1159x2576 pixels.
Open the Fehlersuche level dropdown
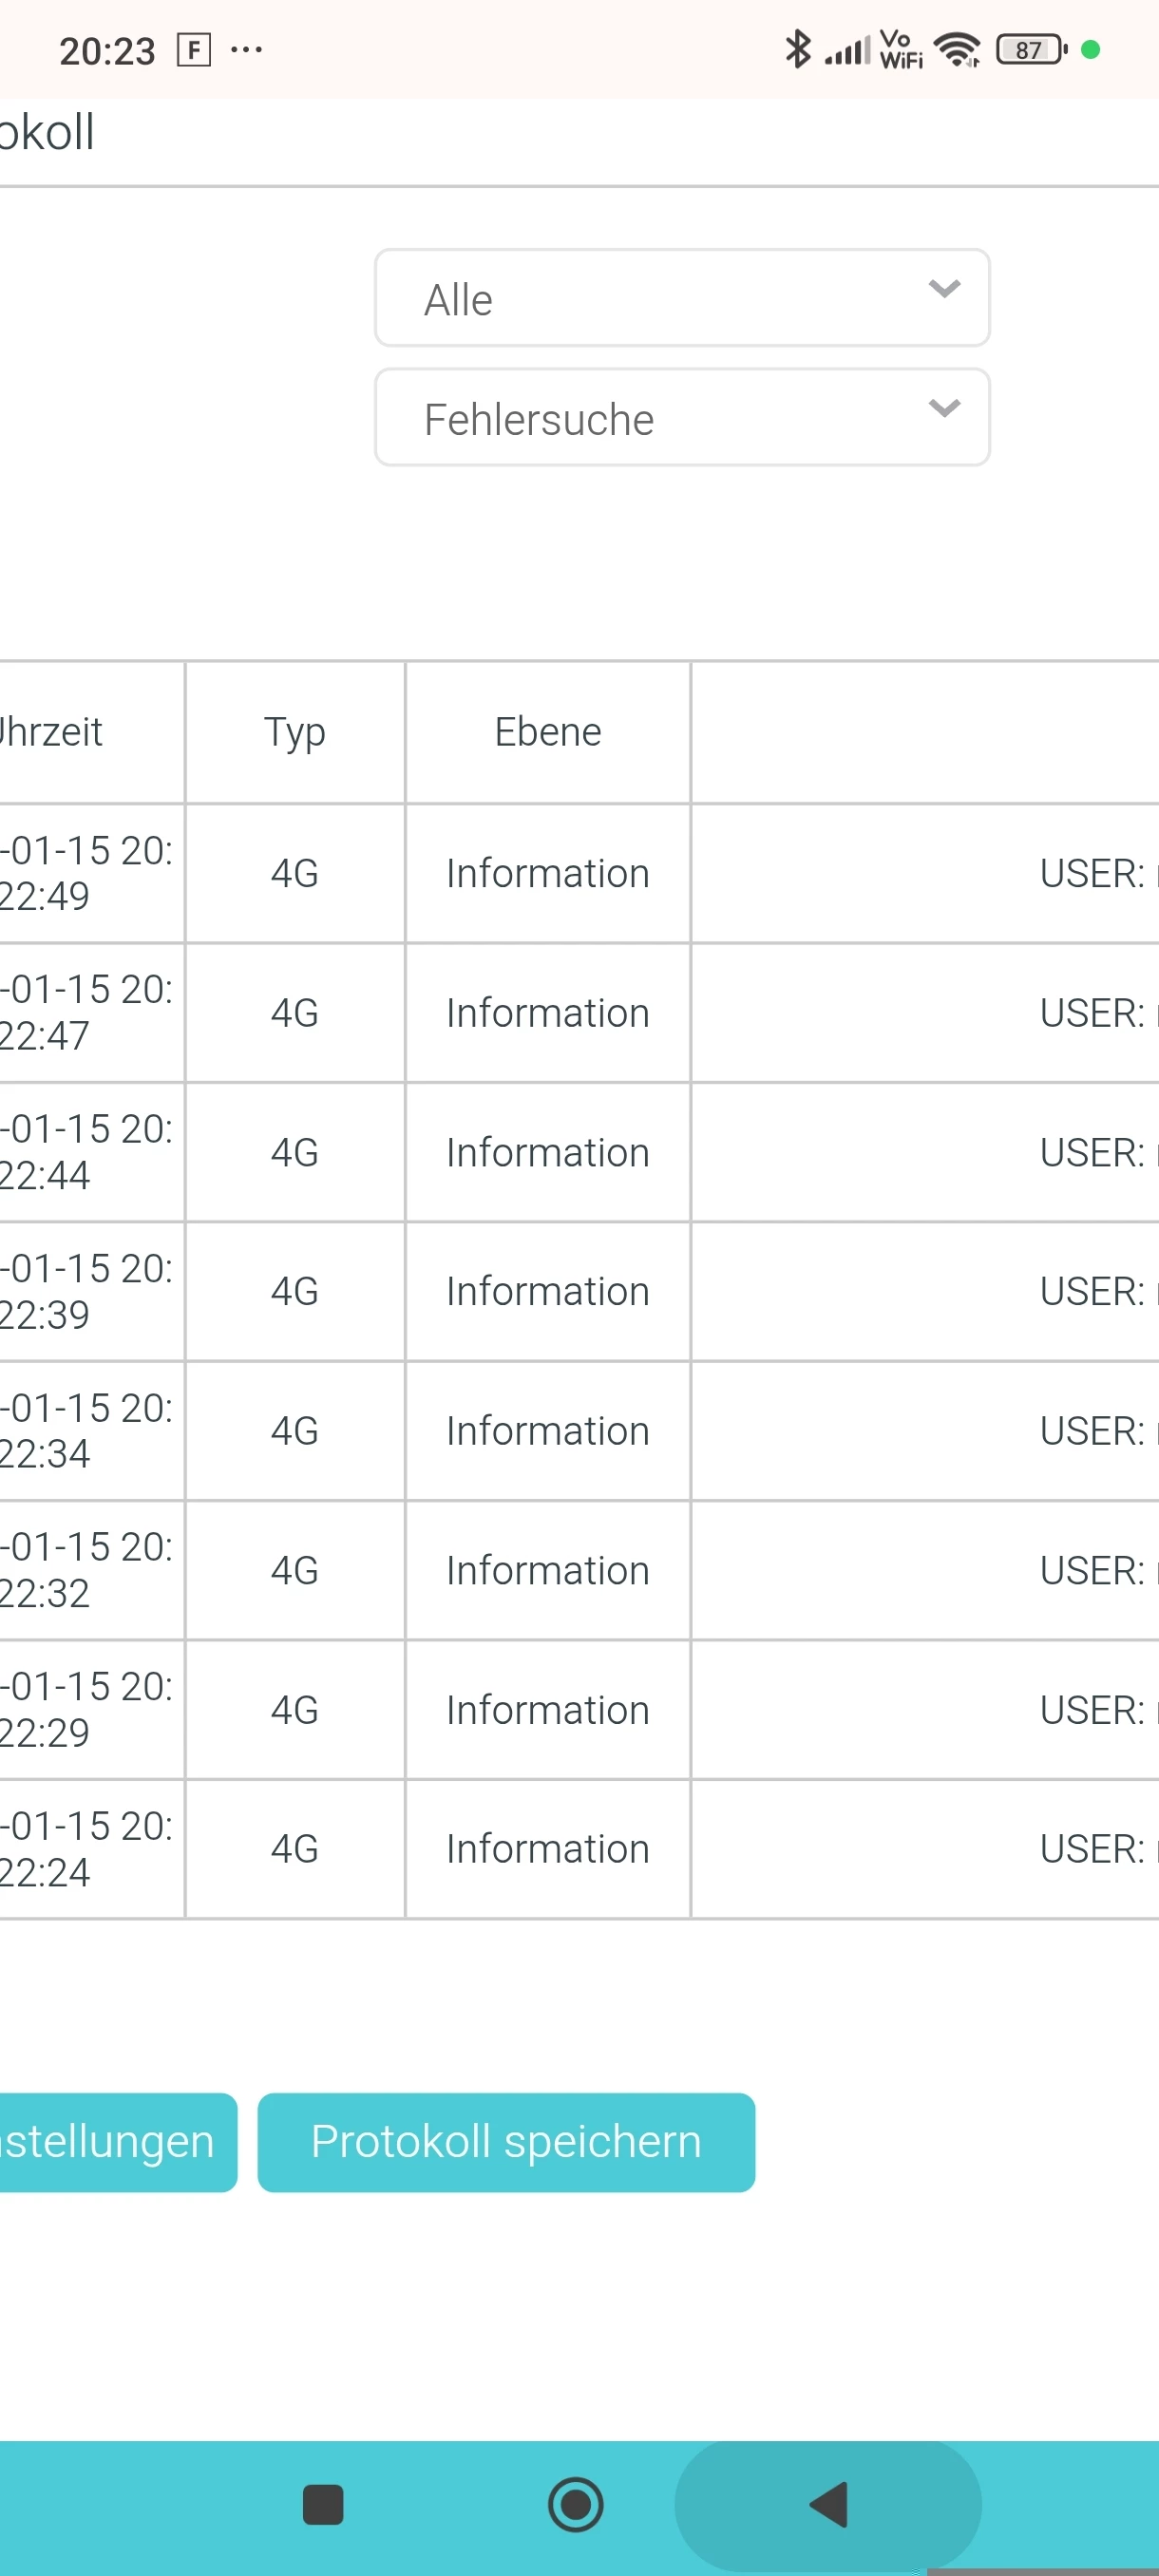pos(681,418)
